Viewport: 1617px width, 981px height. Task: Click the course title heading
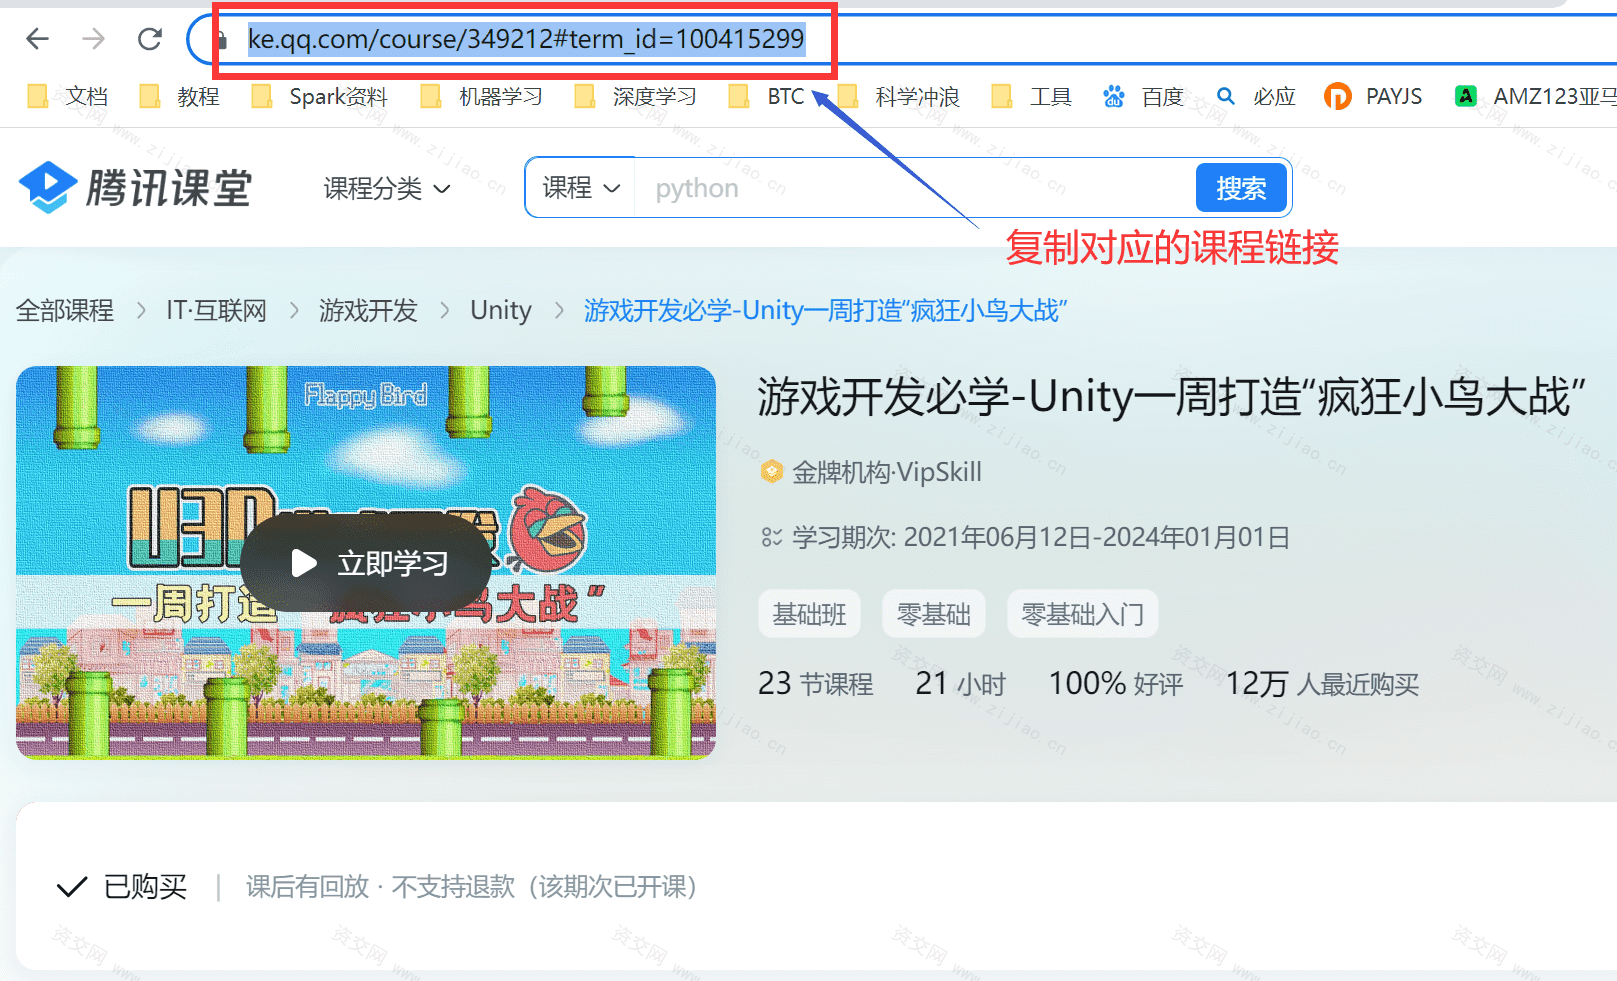click(1171, 397)
